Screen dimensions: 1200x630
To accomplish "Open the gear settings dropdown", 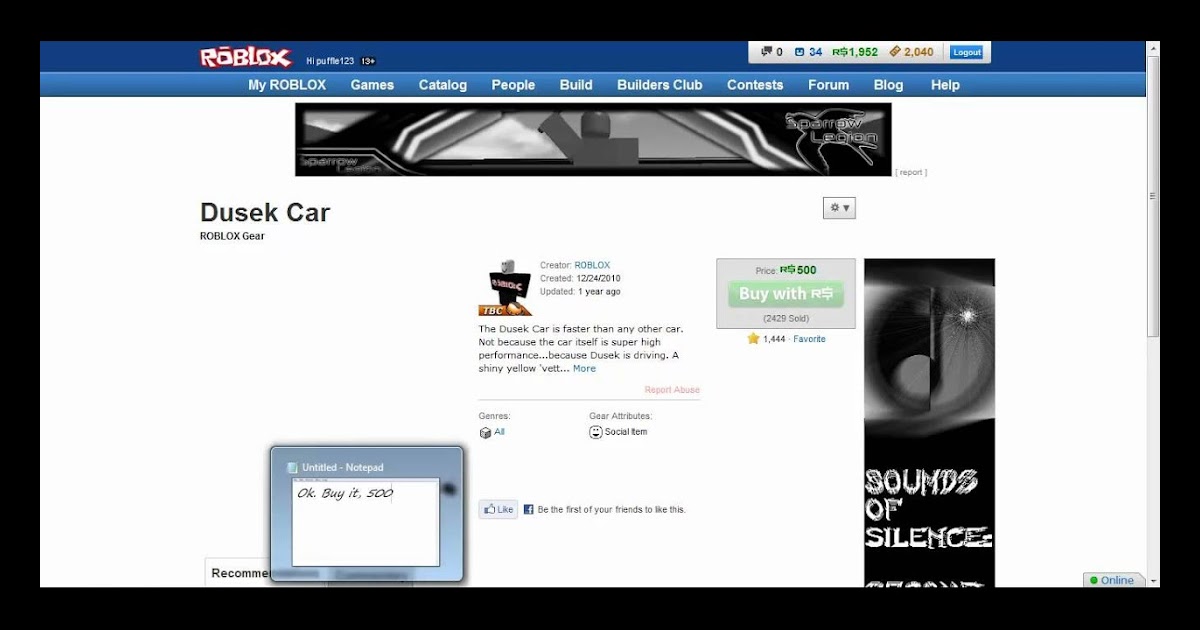I will pyautogui.click(x=839, y=208).
